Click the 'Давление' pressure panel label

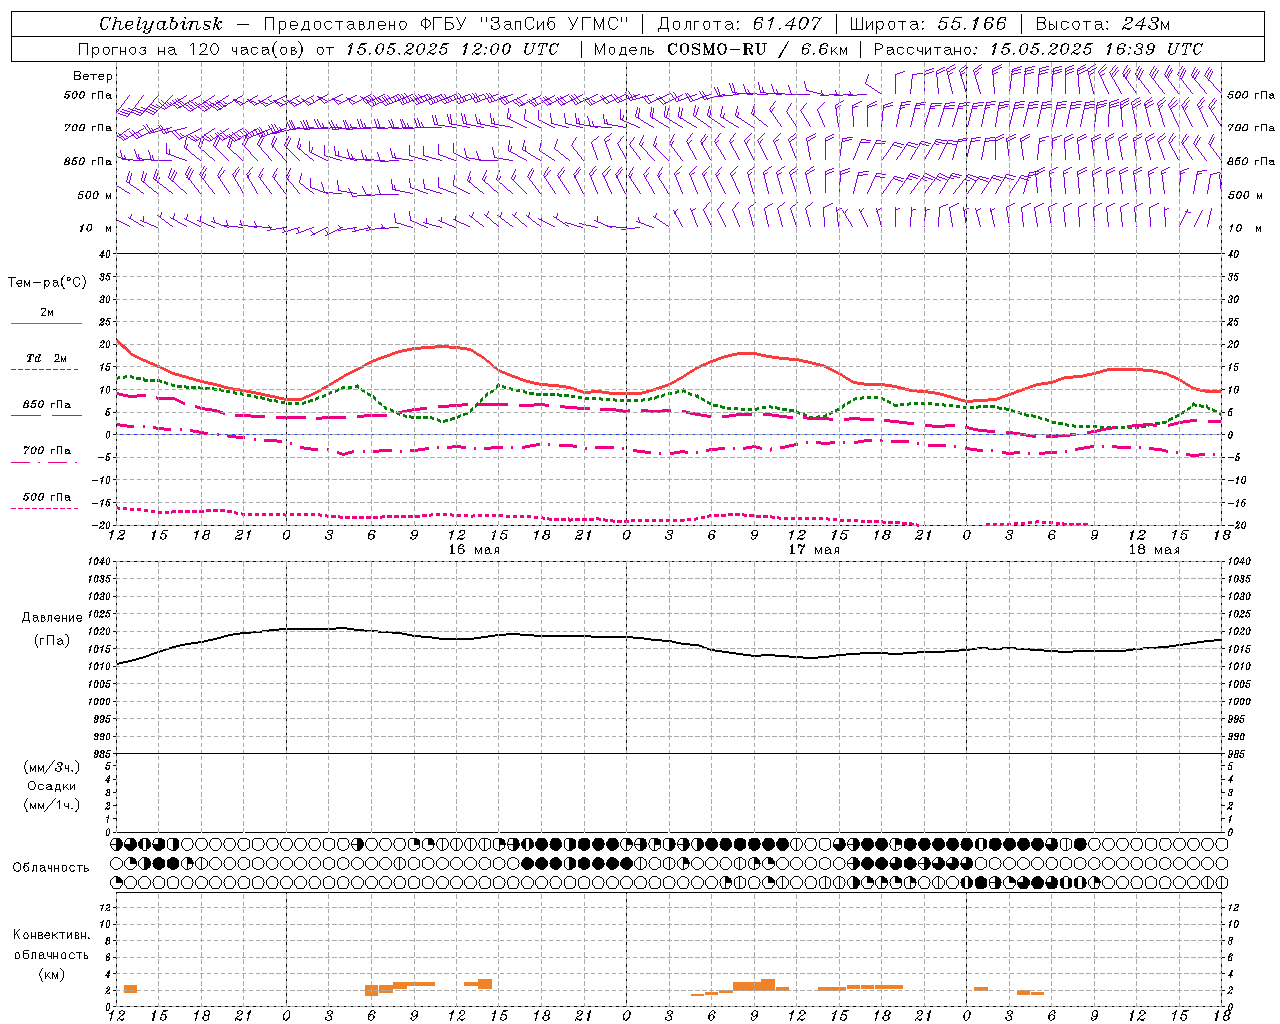click(x=52, y=618)
